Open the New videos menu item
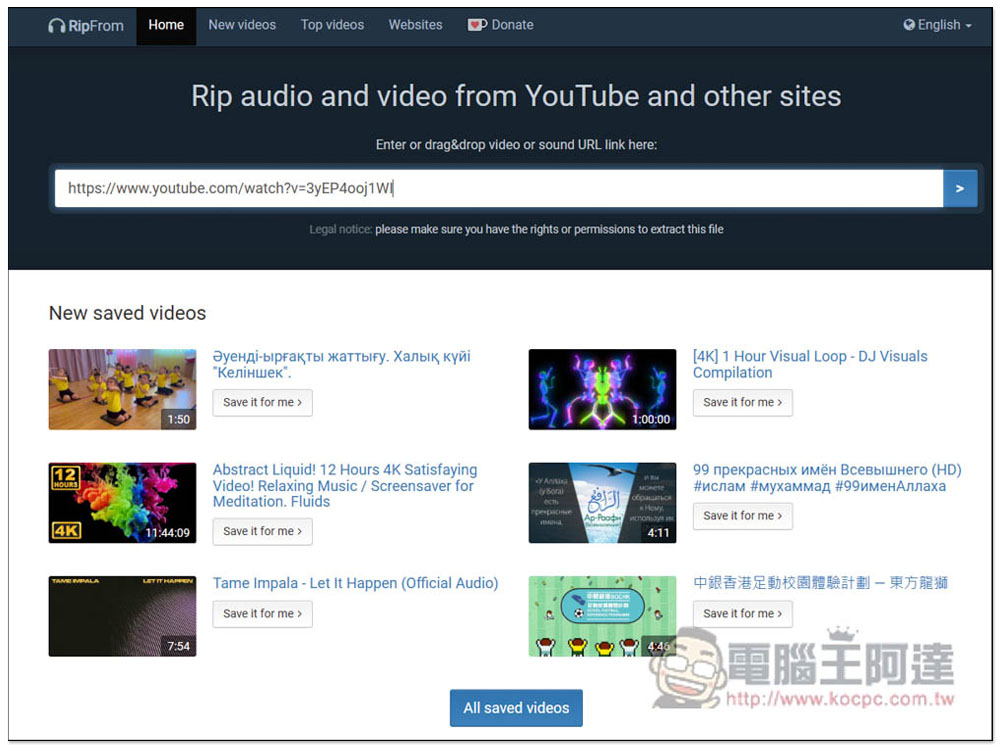Screen dimensions: 1000x749 242,25
